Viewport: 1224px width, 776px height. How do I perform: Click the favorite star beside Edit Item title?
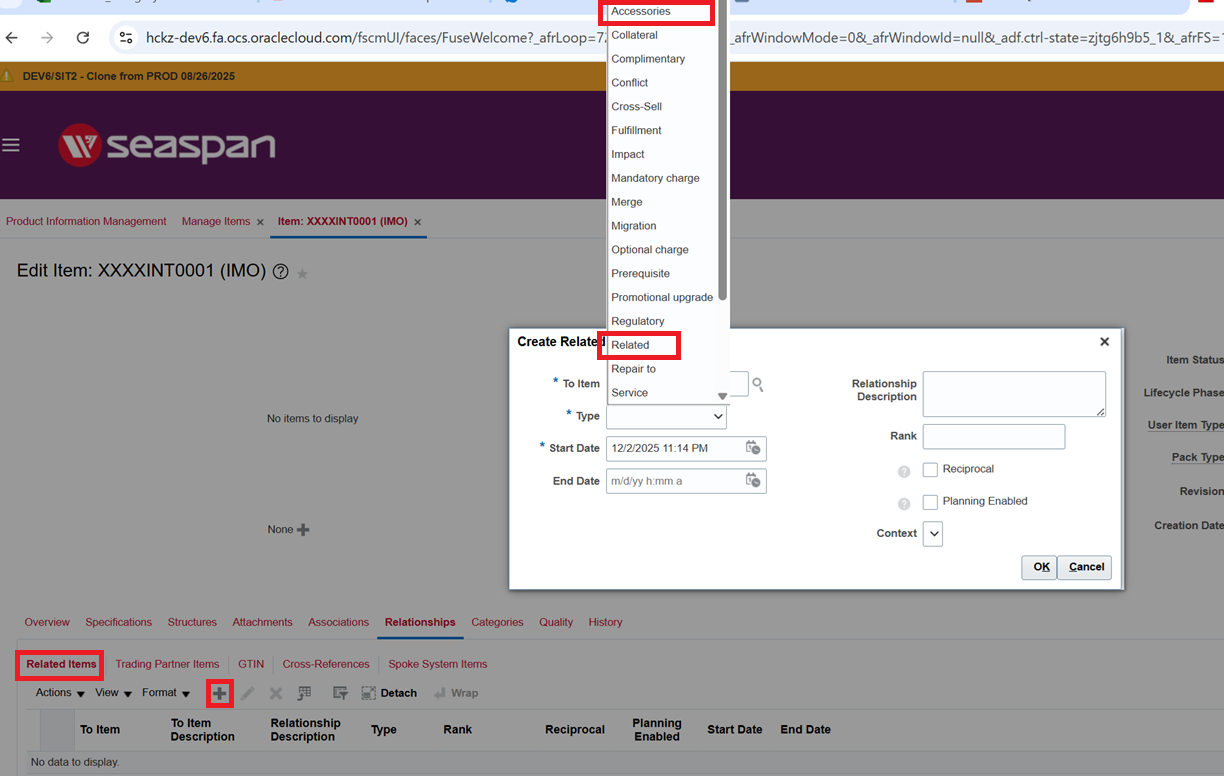point(302,273)
